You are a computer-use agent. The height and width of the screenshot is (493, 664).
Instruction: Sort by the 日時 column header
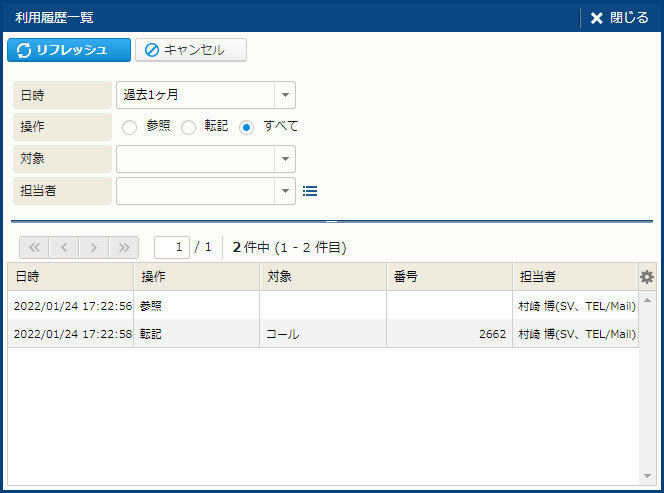point(70,277)
